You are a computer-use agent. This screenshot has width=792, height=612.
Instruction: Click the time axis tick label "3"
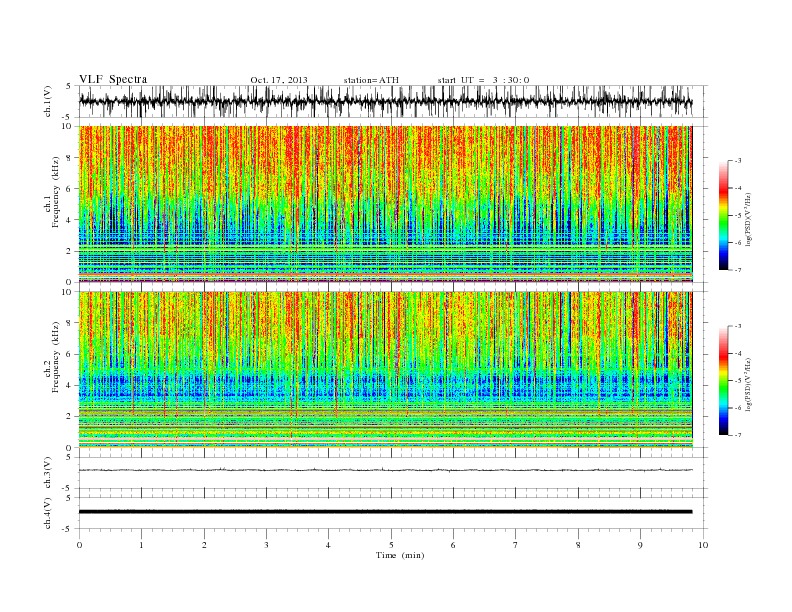[x=266, y=545]
